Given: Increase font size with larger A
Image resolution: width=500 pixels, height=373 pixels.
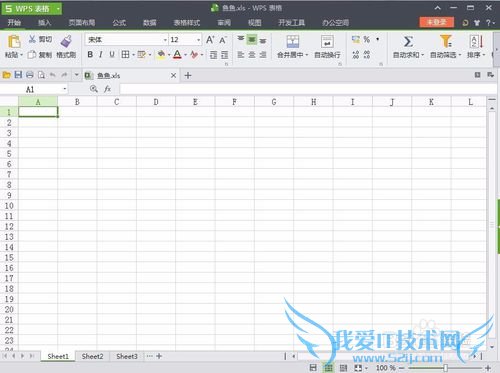Looking at the screenshot, I should [210, 40].
